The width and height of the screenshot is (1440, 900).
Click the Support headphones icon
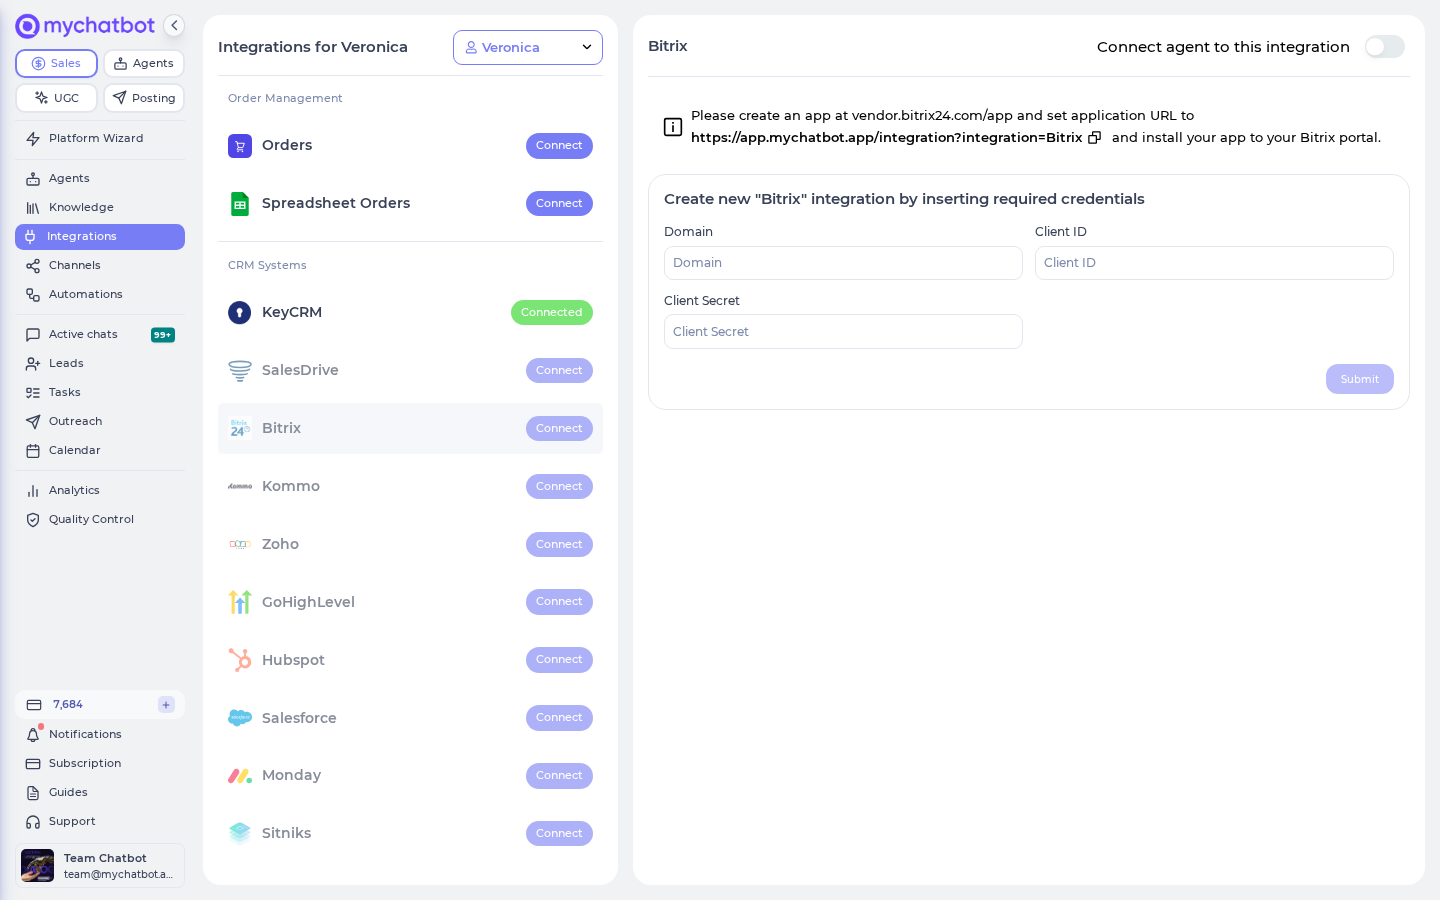click(33, 822)
